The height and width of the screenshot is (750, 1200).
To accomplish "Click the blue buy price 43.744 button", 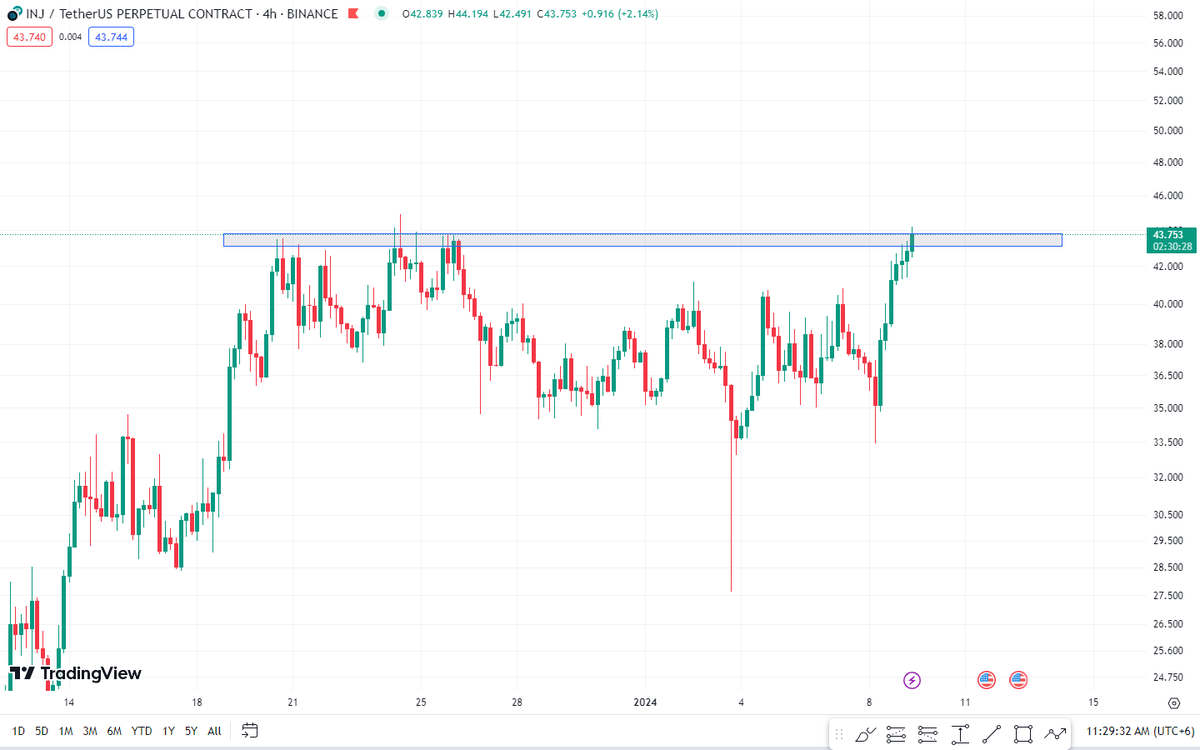I will [111, 37].
